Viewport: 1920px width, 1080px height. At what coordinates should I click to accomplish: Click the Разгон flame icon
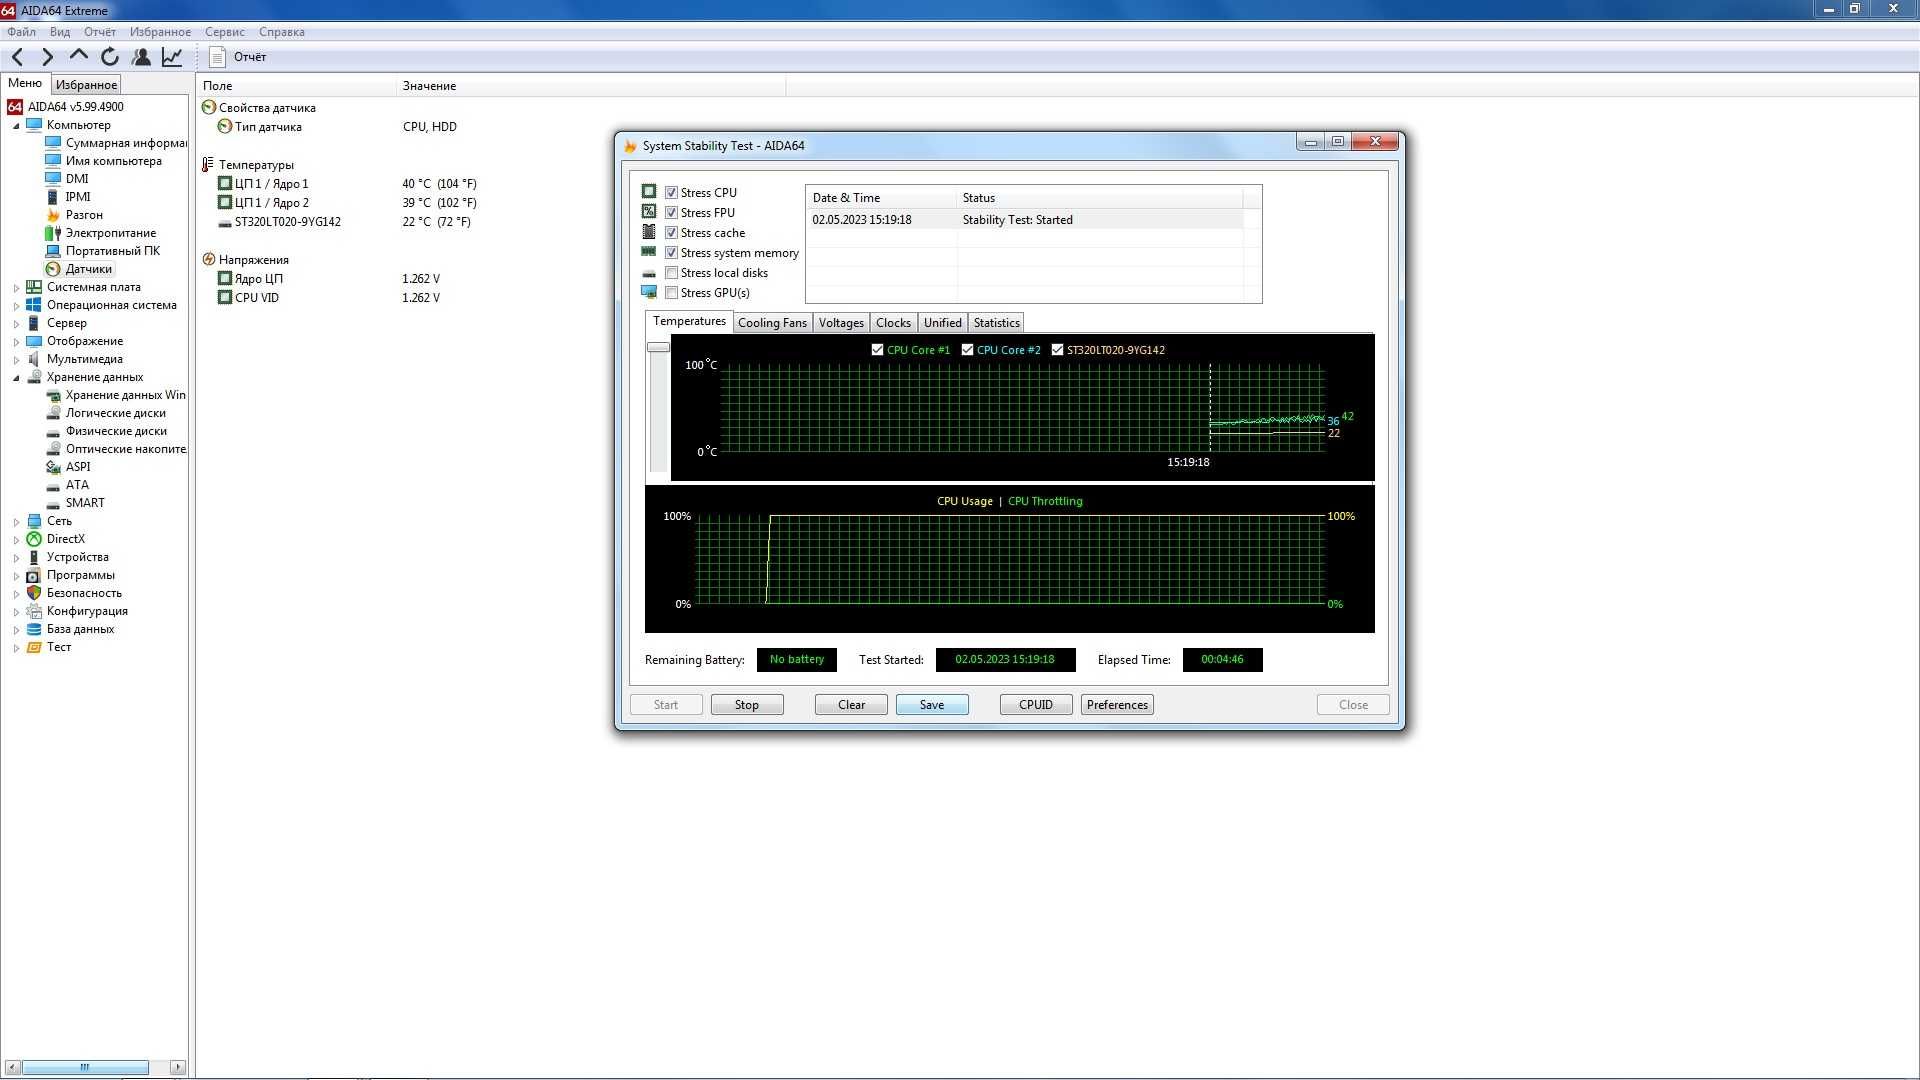(x=53, y=215)
